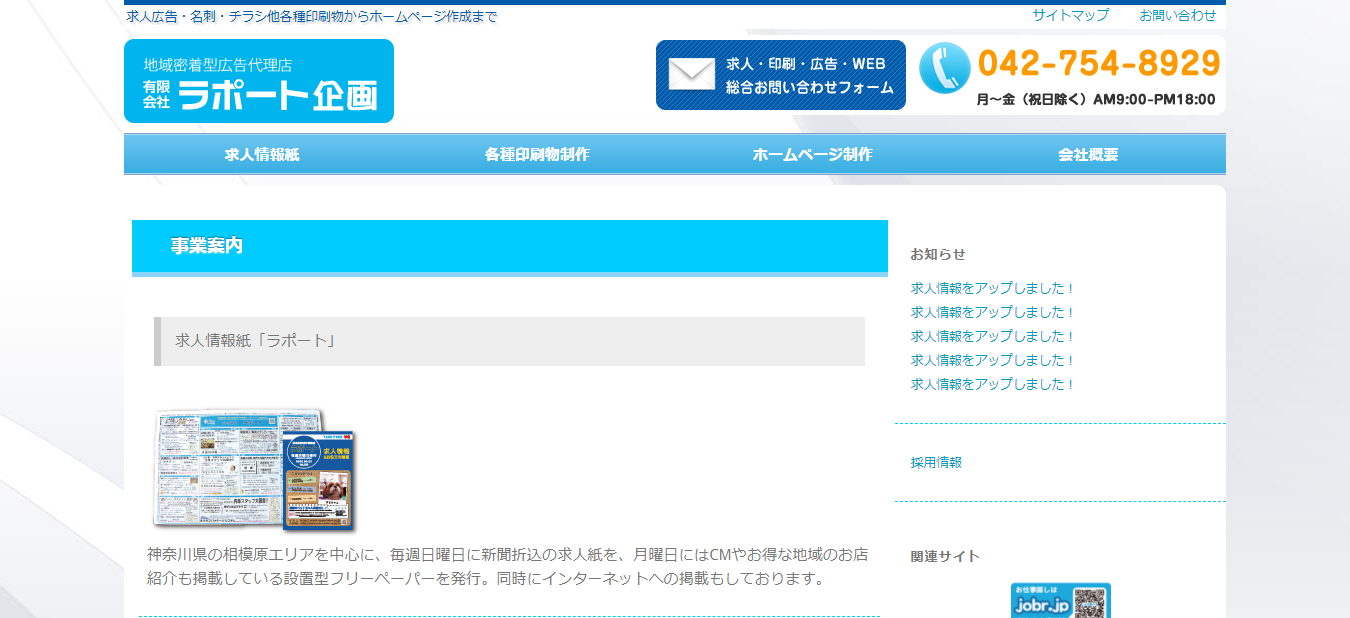Select the fourth 求人情報をアップしました news link

[992, 360]
